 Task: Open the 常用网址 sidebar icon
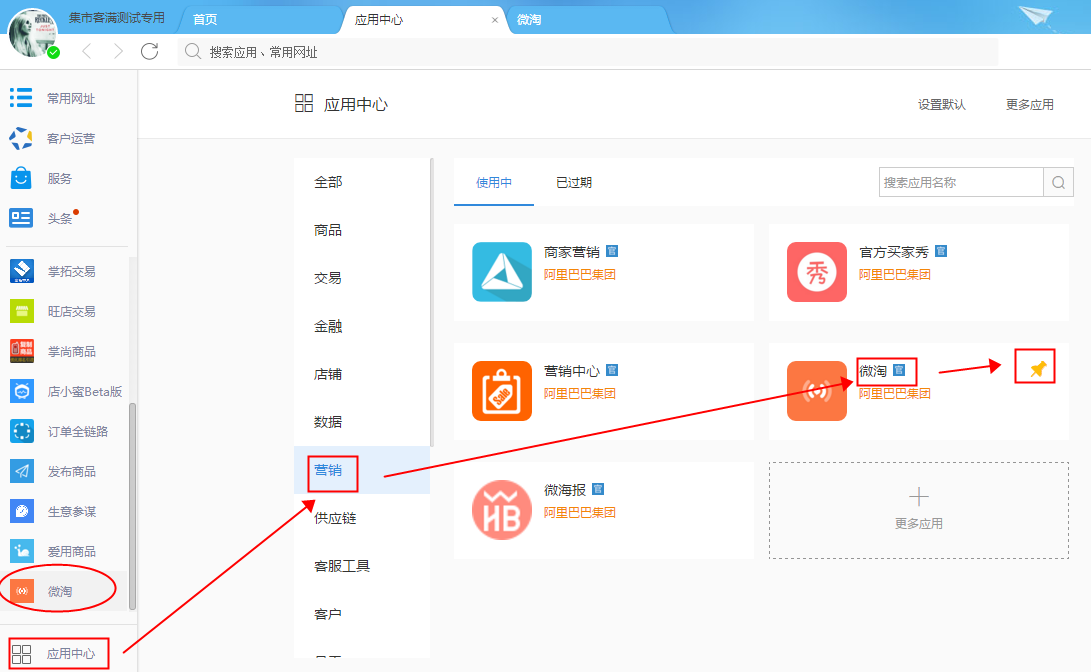[x=21, y=97]
